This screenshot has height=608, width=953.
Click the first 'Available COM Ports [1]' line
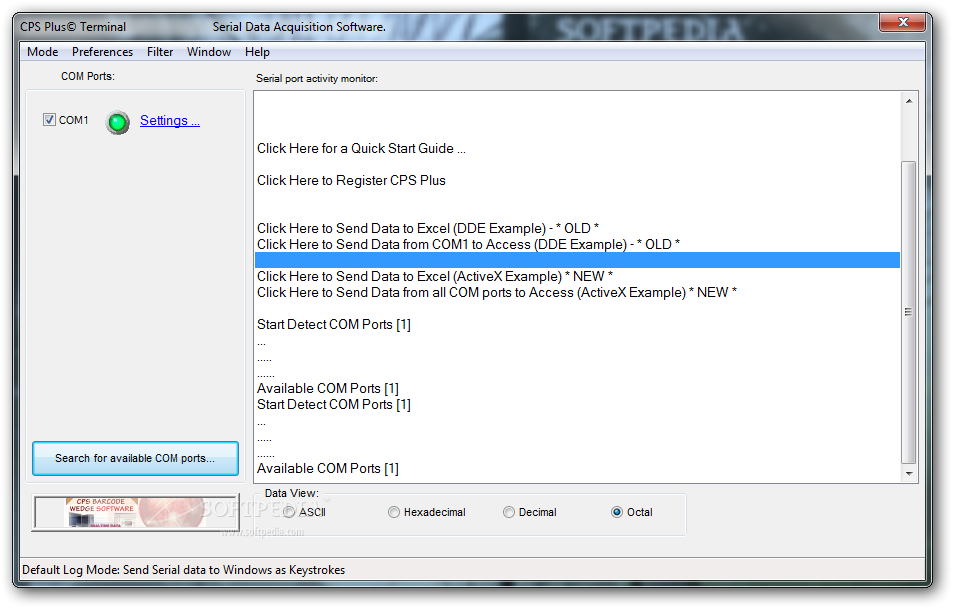pos(328,389)
